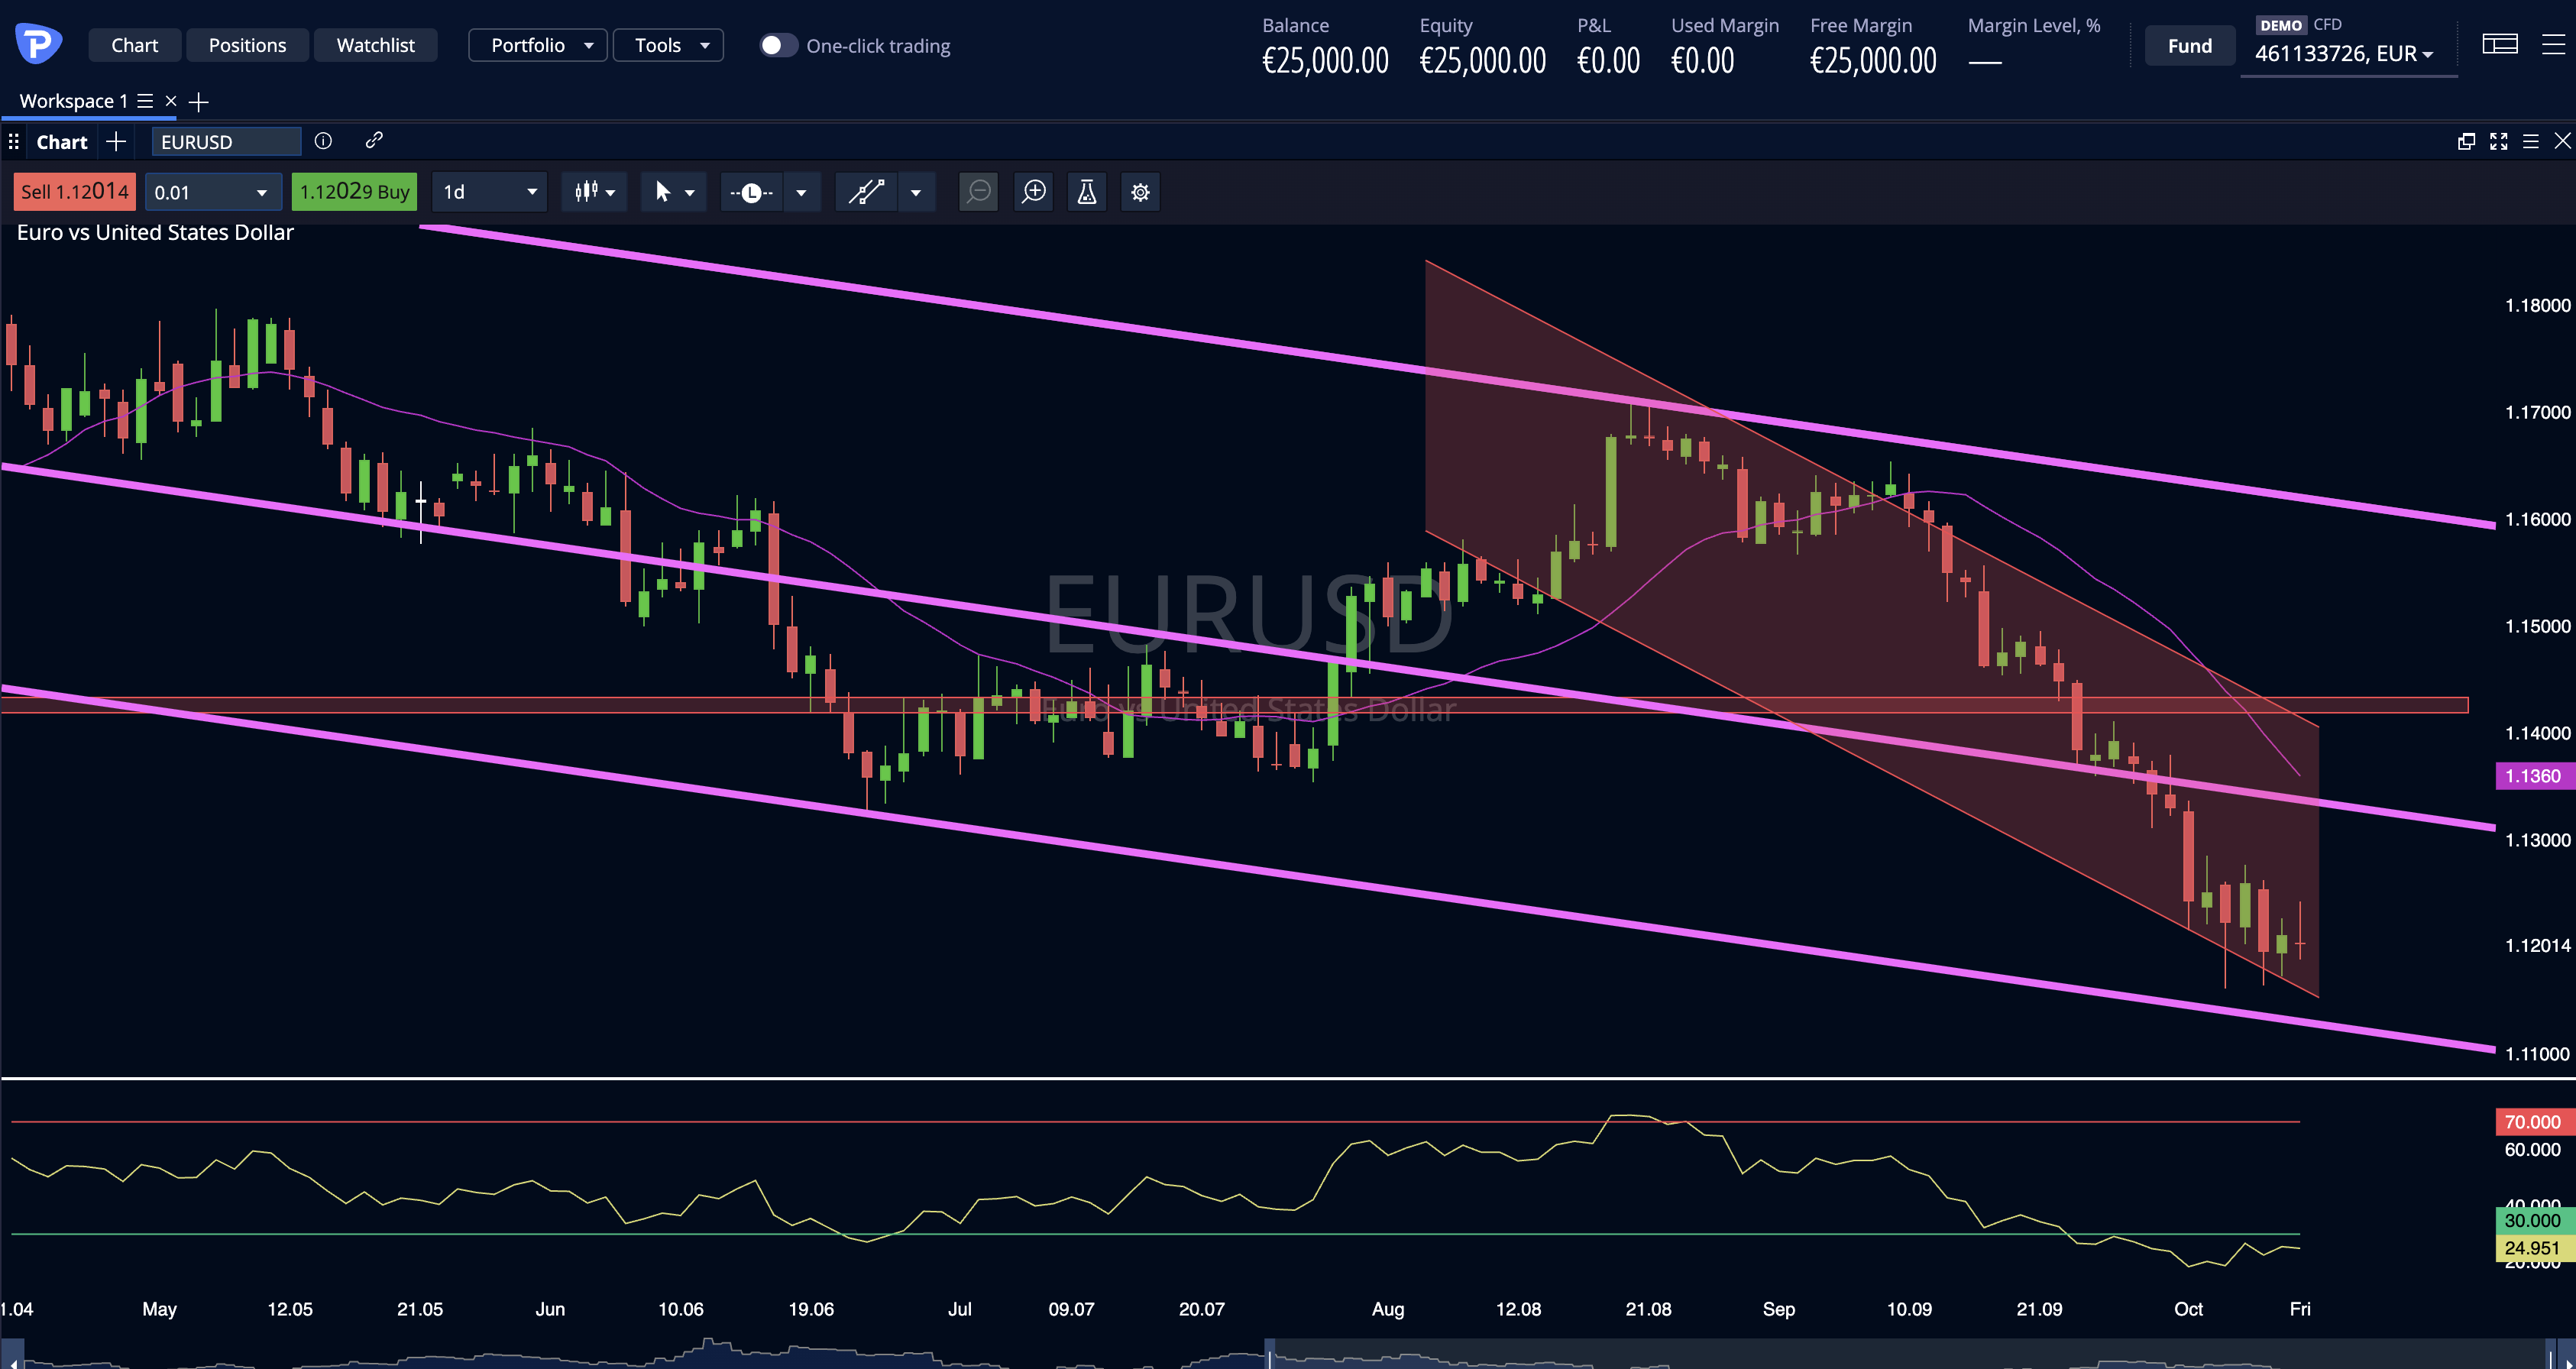Select the candlestick chart type icon
2576x1369 pixels.
(x=586, y=192)
